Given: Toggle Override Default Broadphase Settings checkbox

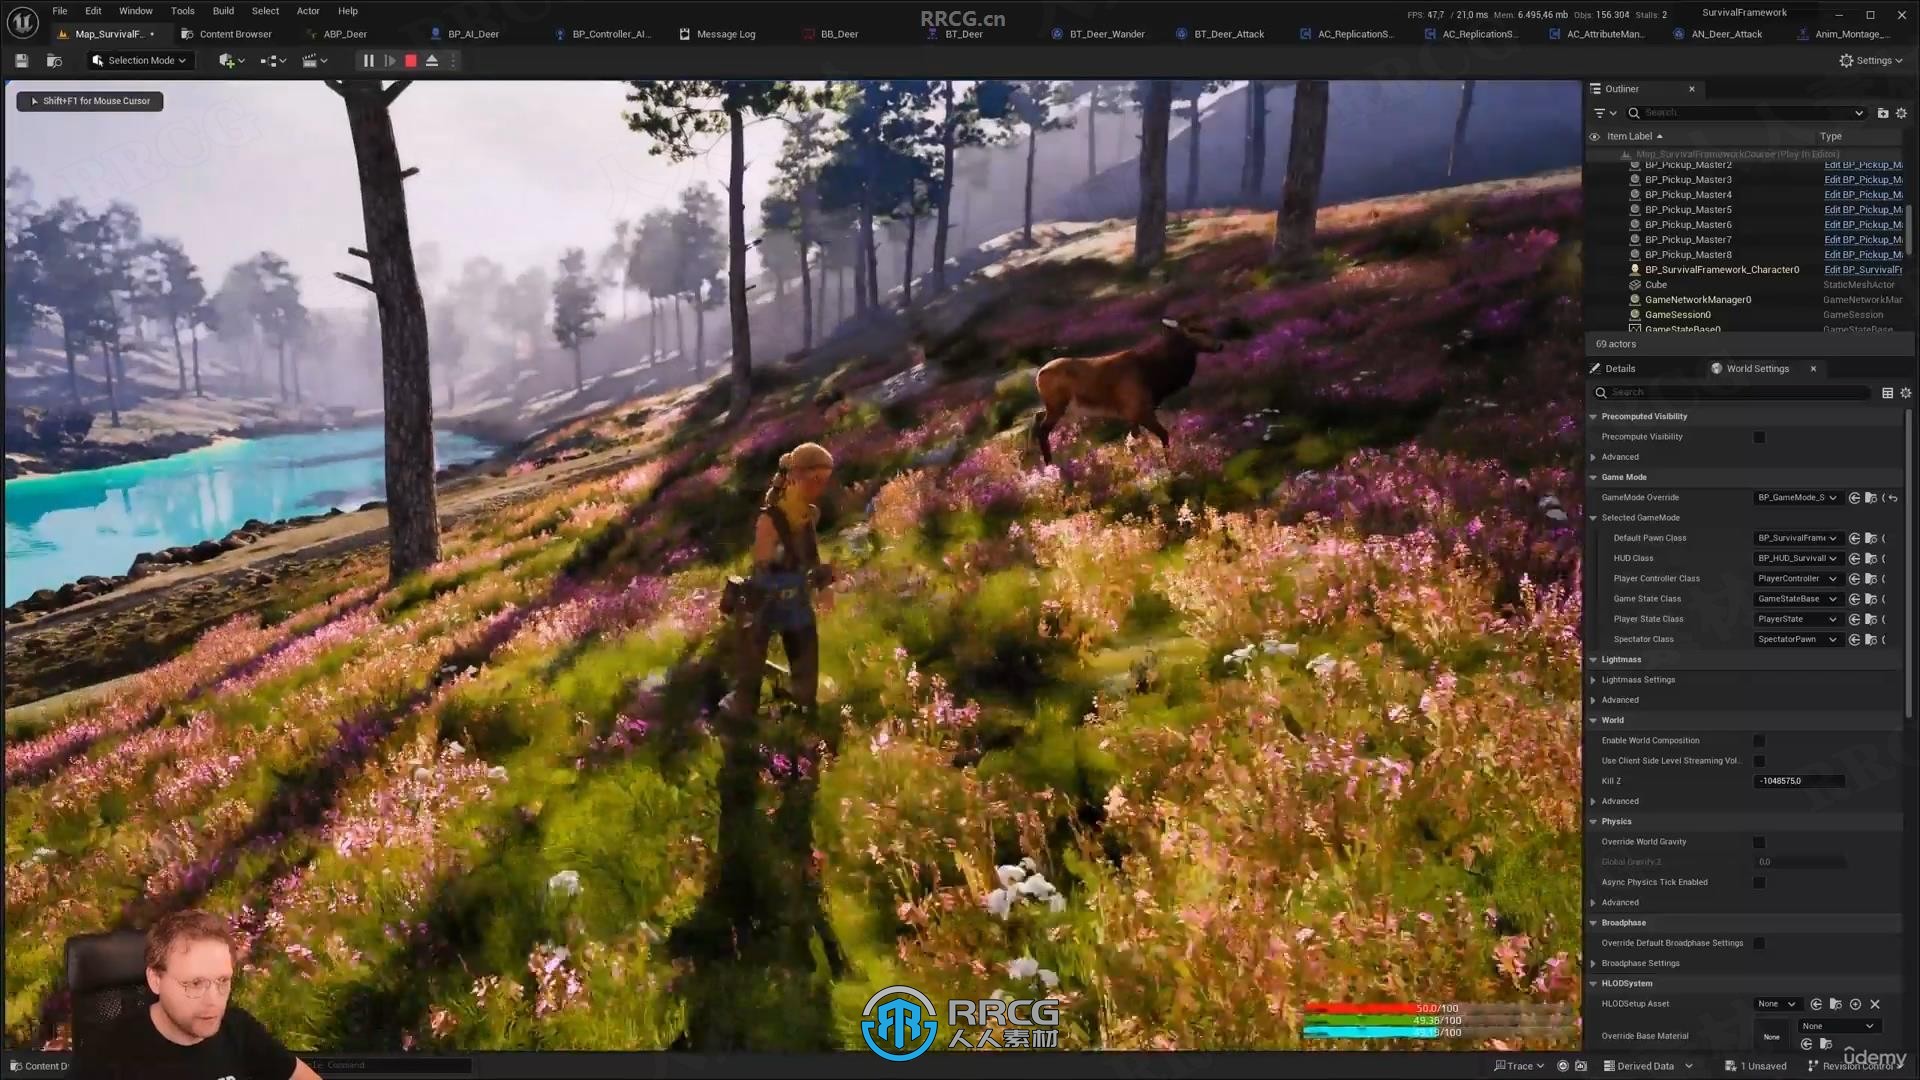Looking at the screenshot, I should 1759,943.
